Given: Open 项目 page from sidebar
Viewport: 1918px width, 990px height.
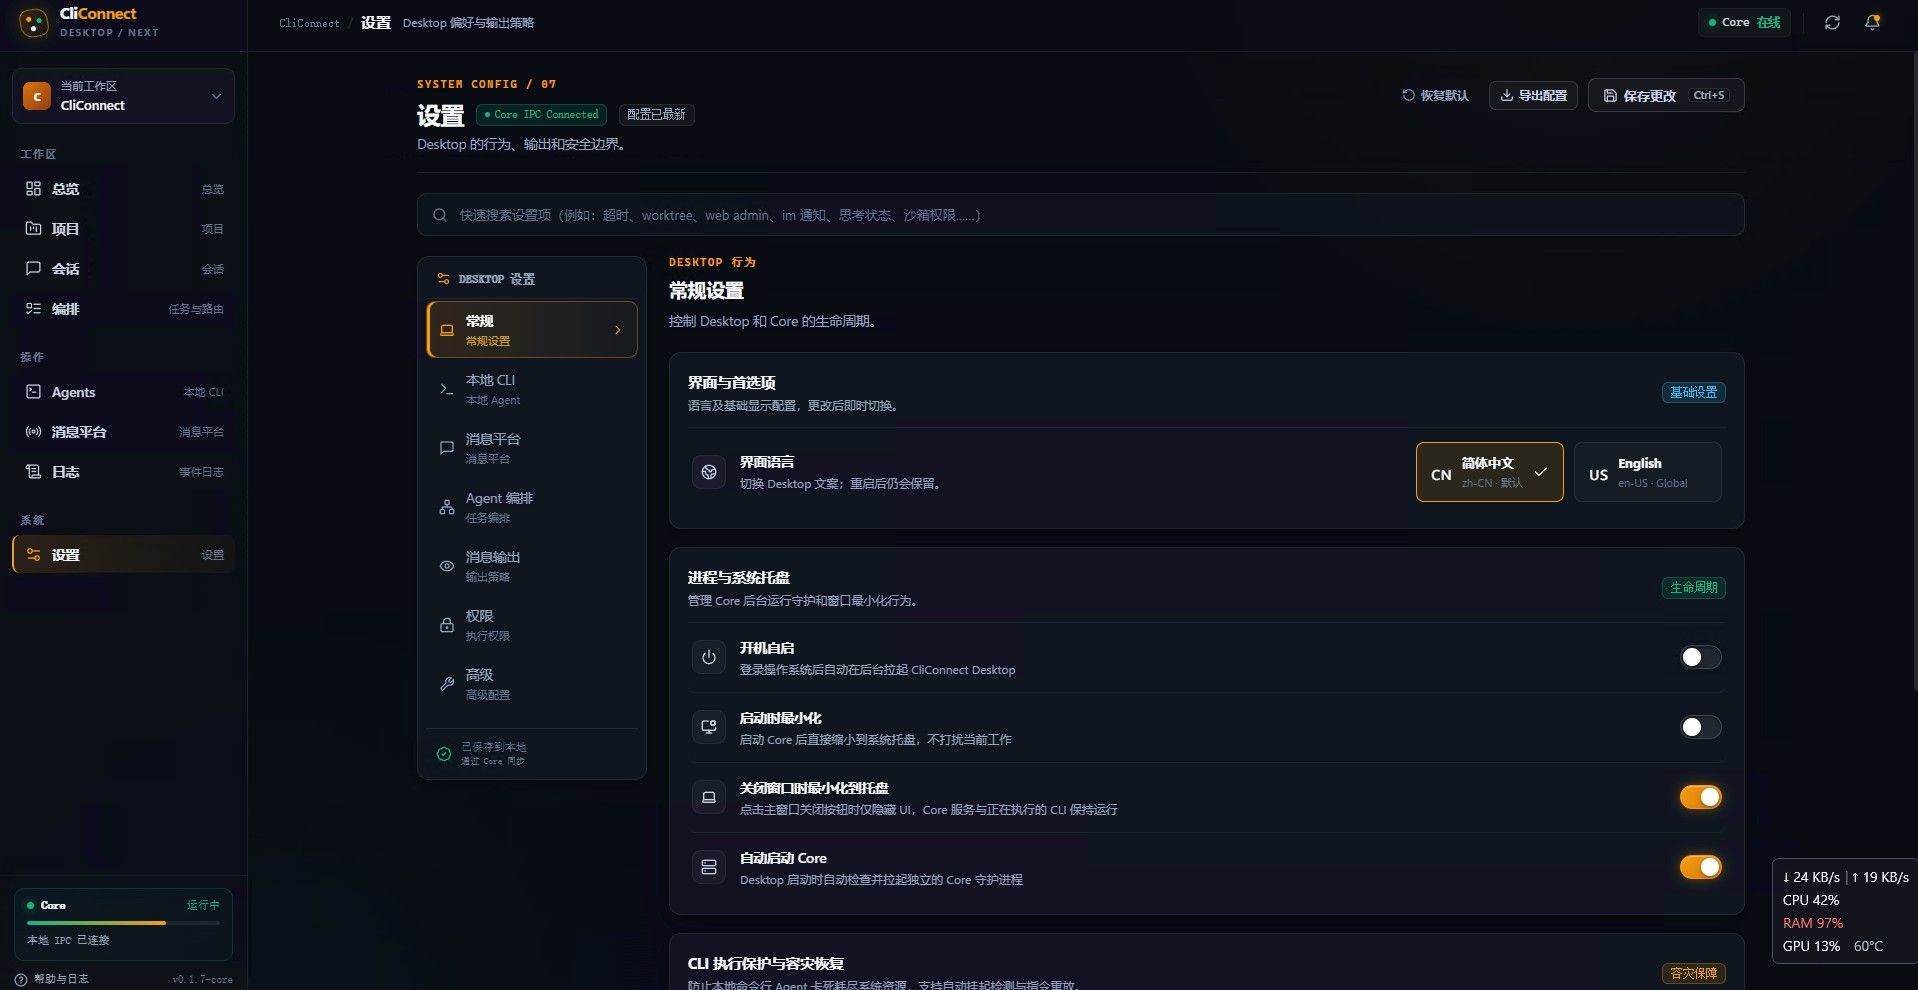Looking at the screenshot, I should click(124, 229).
